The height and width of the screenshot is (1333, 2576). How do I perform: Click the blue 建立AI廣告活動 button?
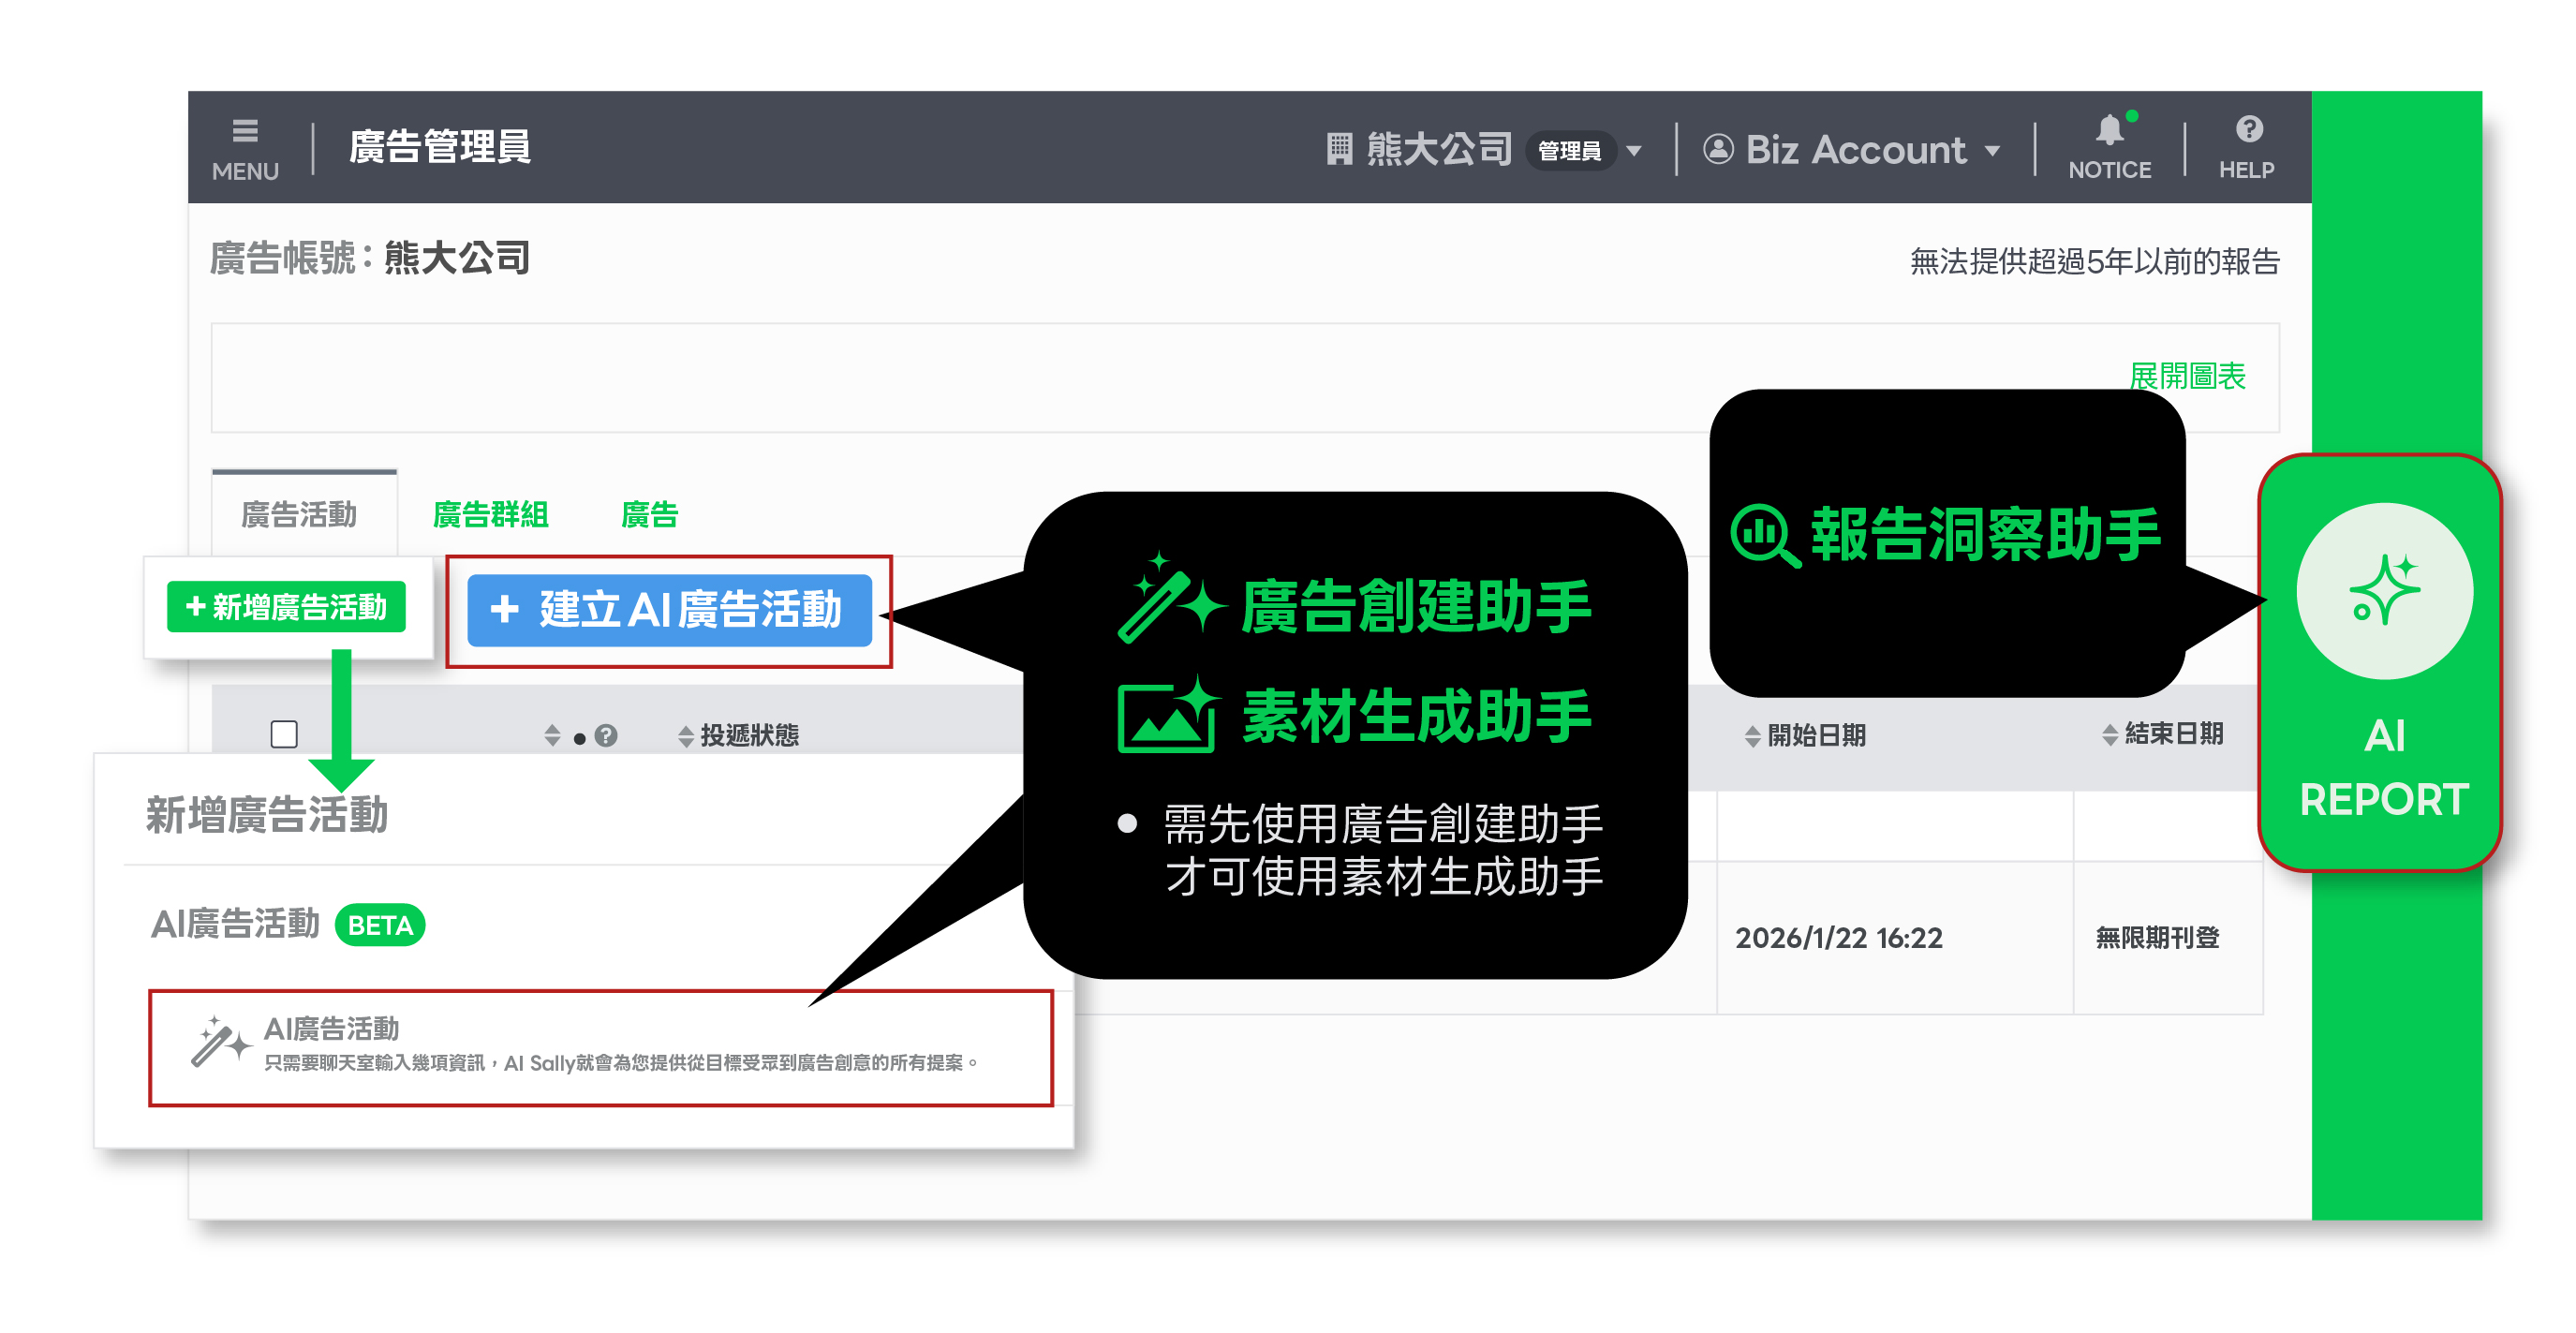[669, 610]
